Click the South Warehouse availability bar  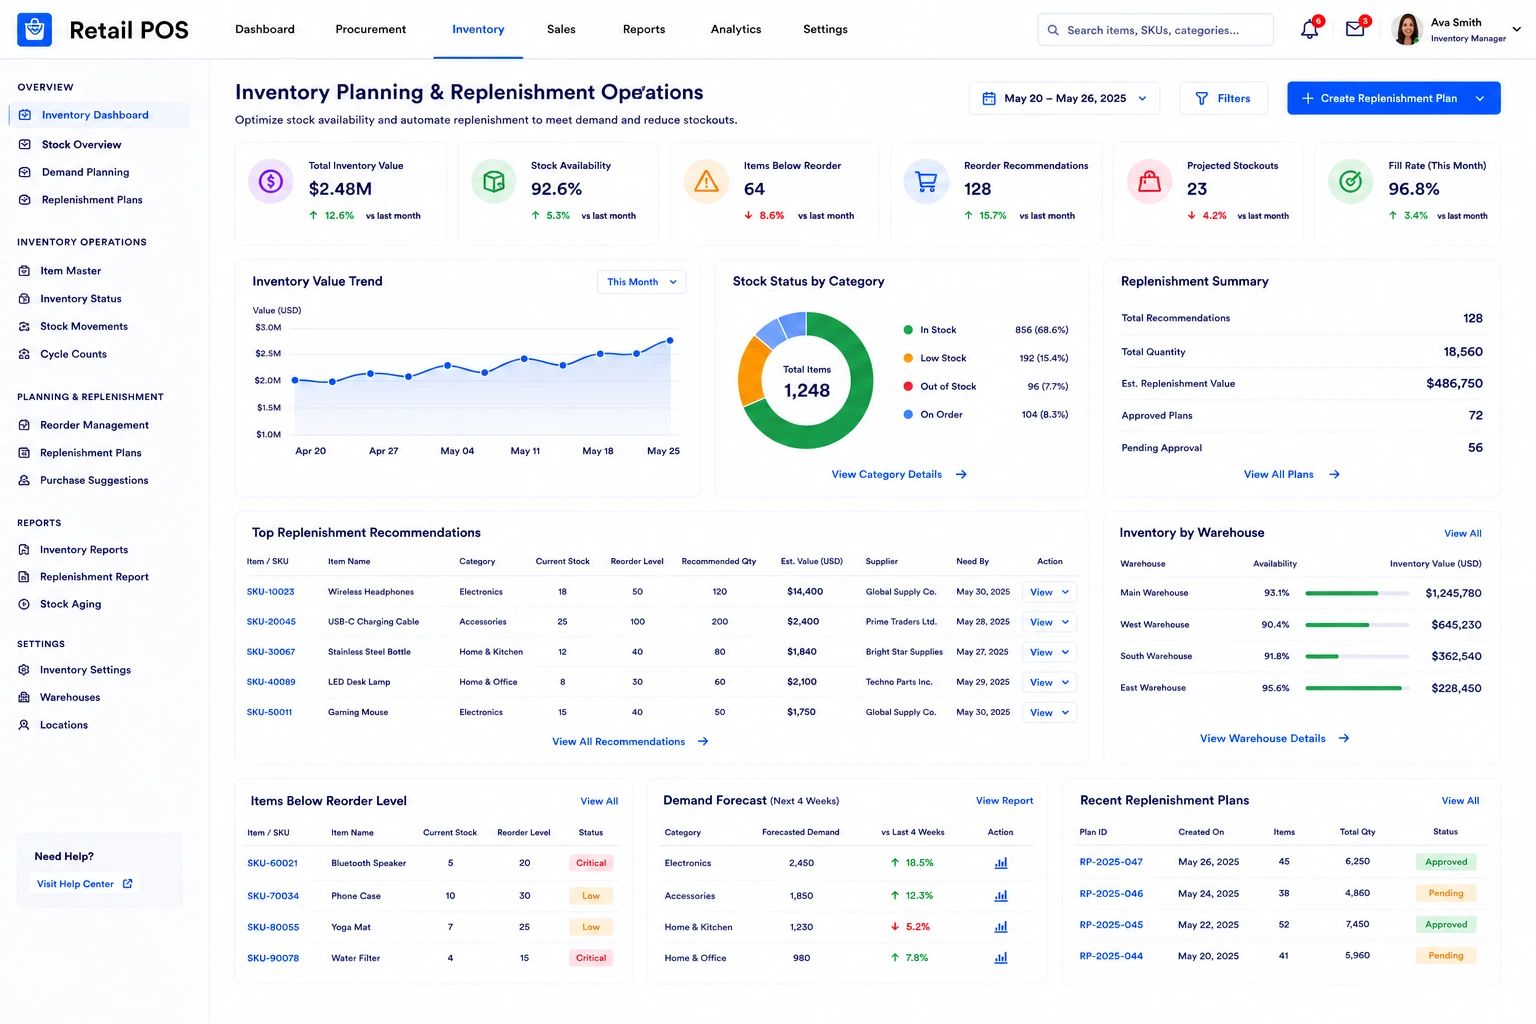[1356, 656]
